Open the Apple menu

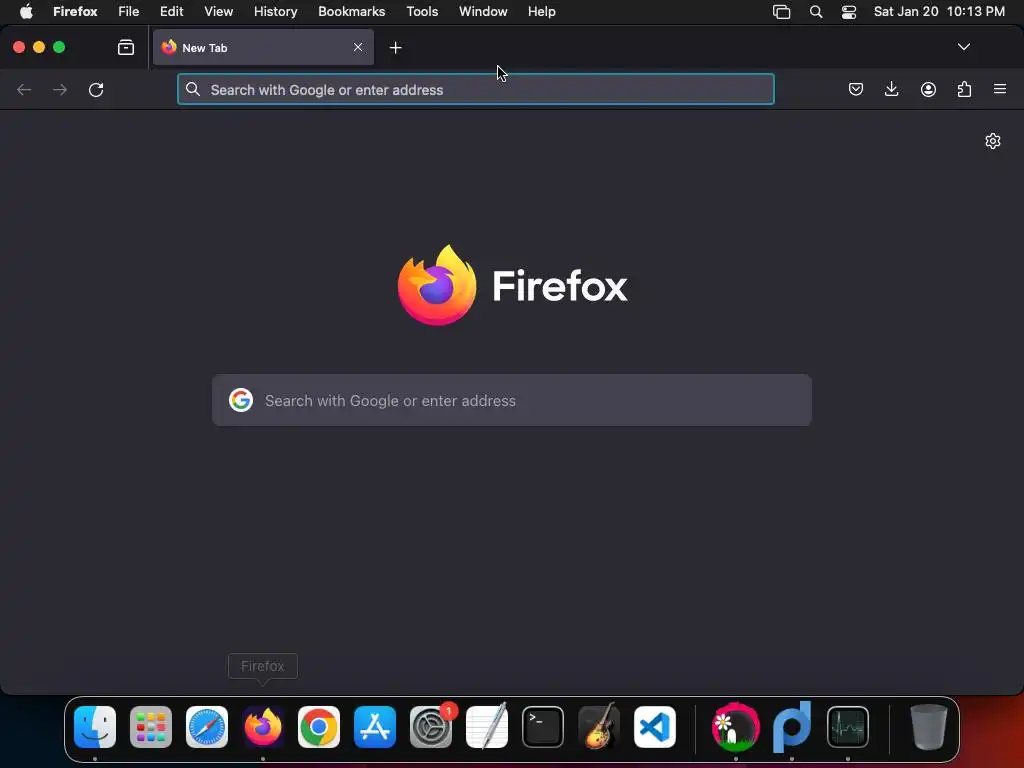[x=26, y=11]
